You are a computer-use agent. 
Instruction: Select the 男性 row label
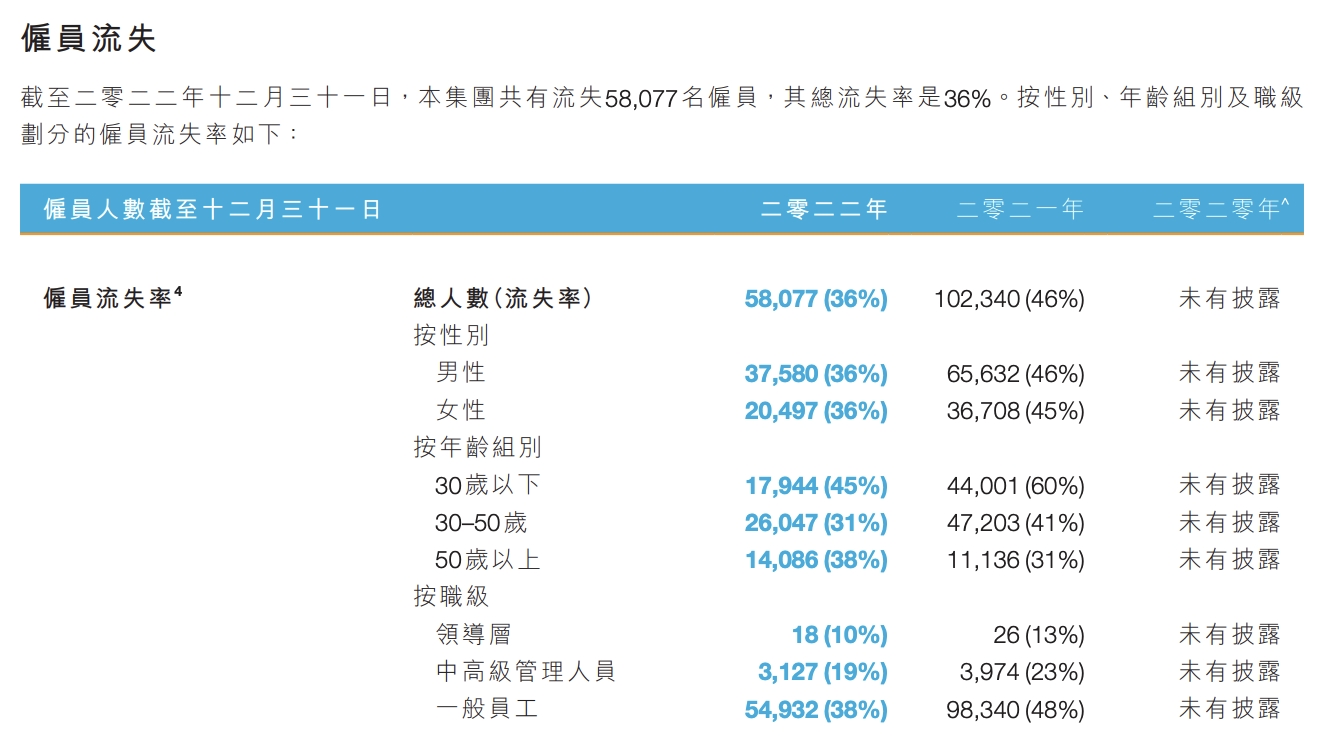[x=461, y=372]
